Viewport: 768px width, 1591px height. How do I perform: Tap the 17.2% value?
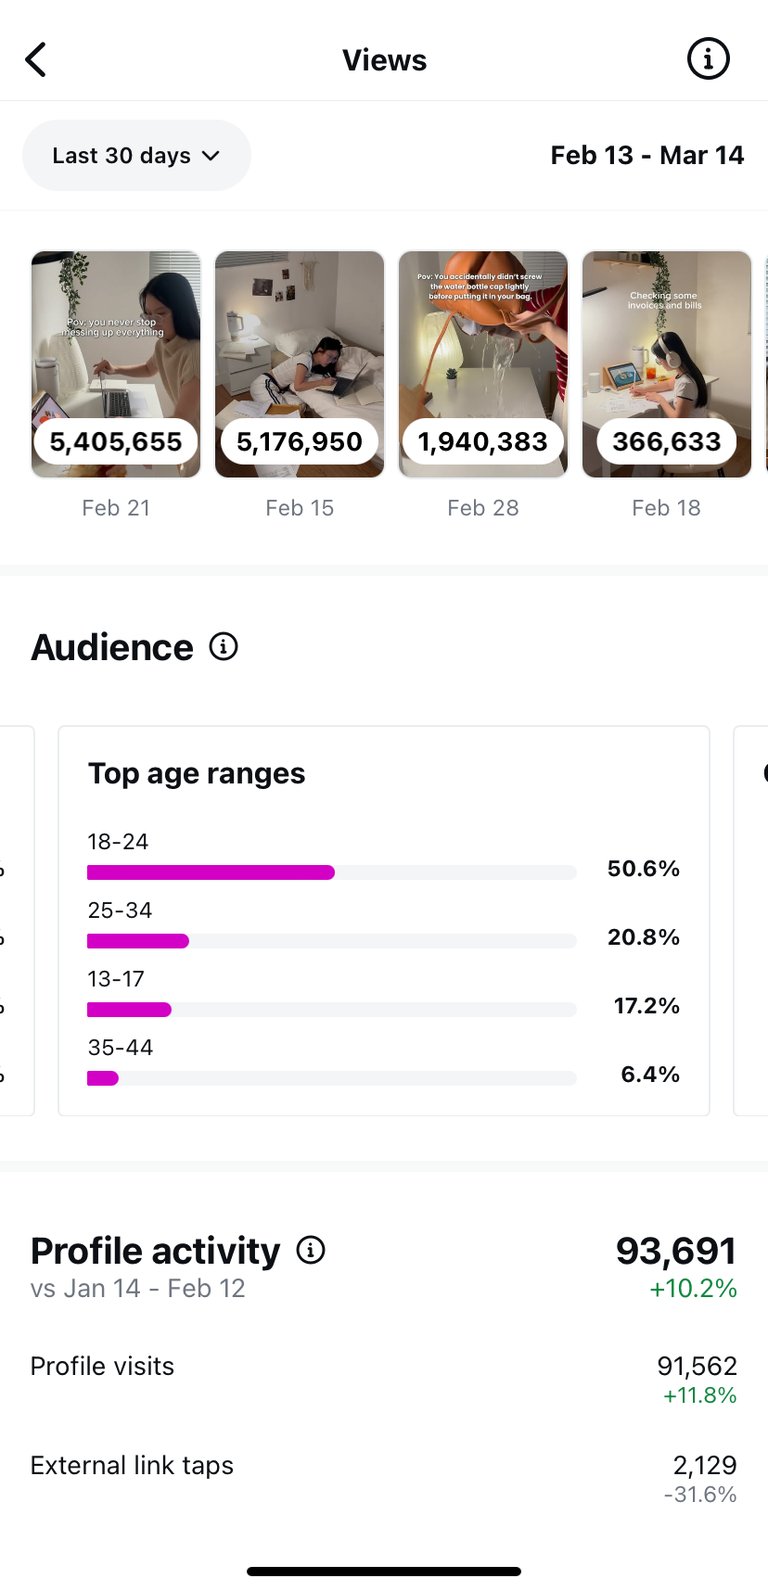647,1006
